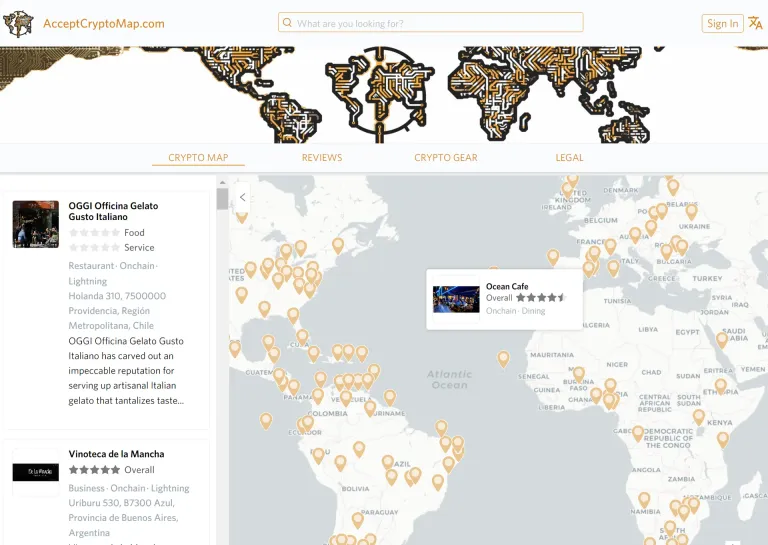Click map pin over Florida
The height and width of the screenshot is (545, 768).
[293, 315]
